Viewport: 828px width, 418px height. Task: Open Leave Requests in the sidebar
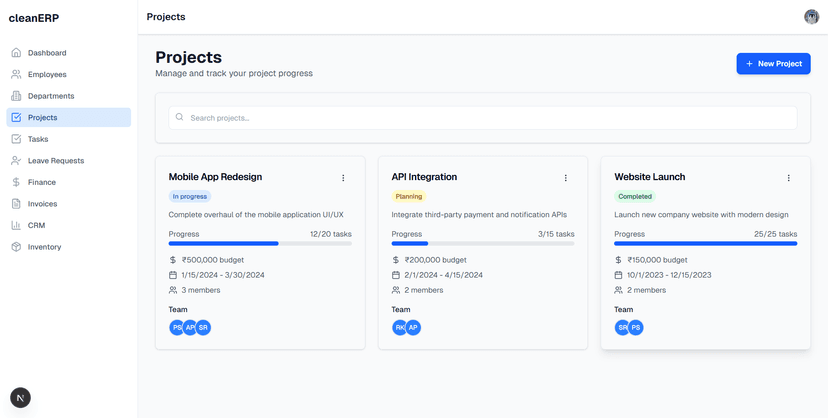click(69, 160)
